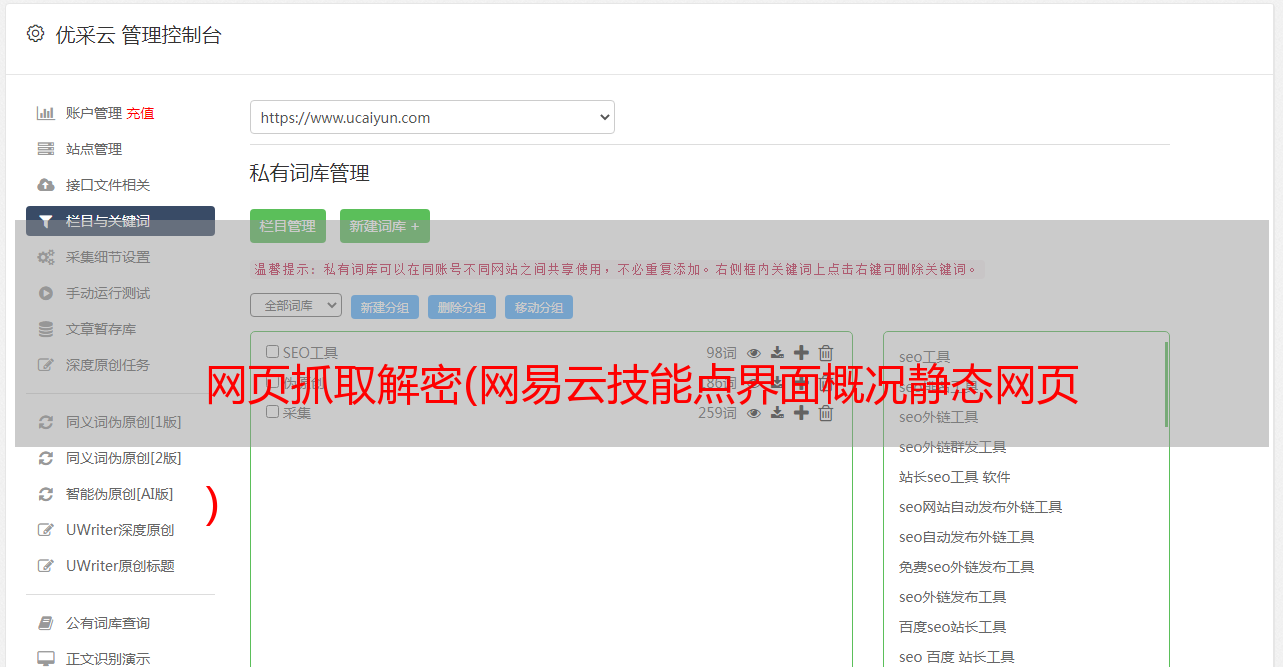Image resolution: width=1283 pixels, height=667 pixels.
Task: Click the edit icon for 深度原创任务
Action: click(45, 365)
